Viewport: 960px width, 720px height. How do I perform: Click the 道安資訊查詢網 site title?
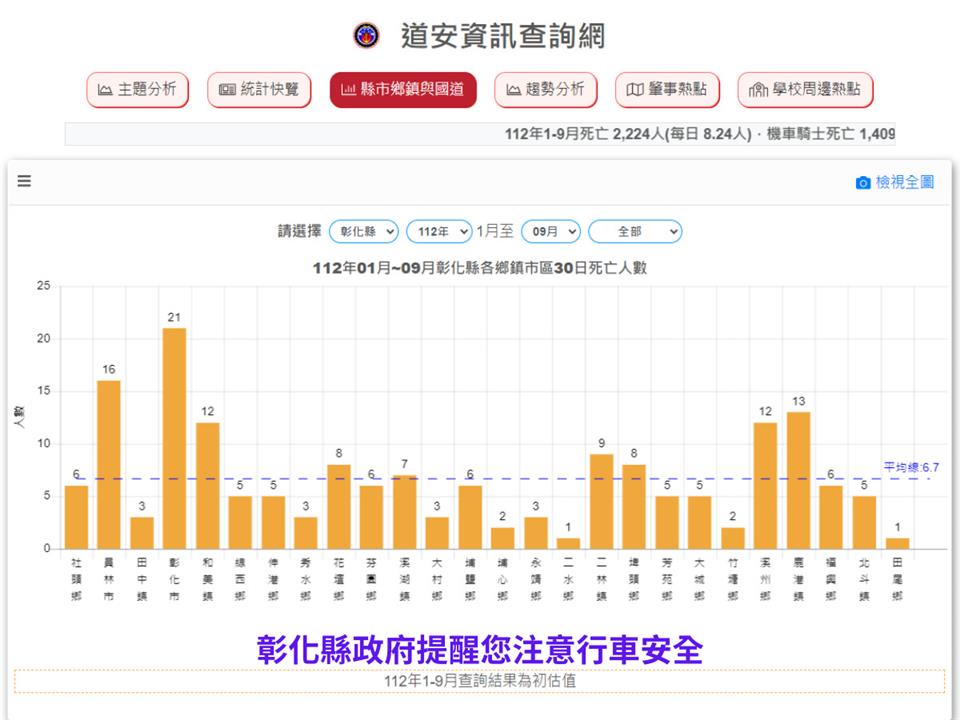coord(503,36)
